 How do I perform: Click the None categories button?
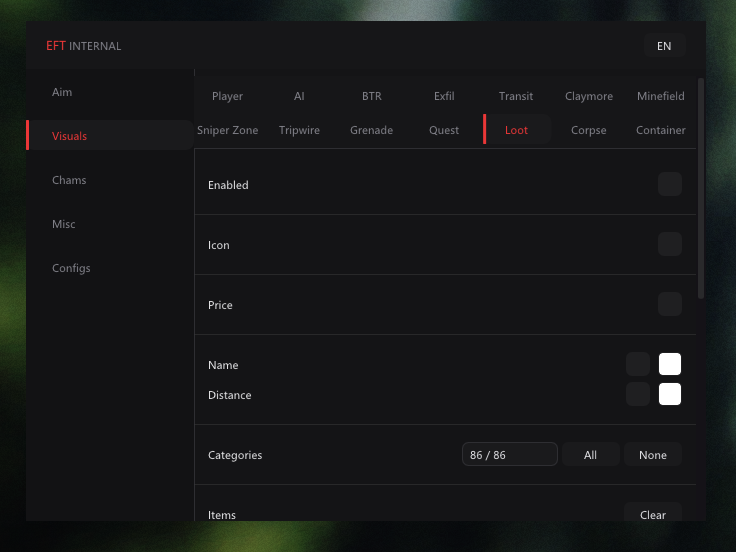tap(653, 454)
